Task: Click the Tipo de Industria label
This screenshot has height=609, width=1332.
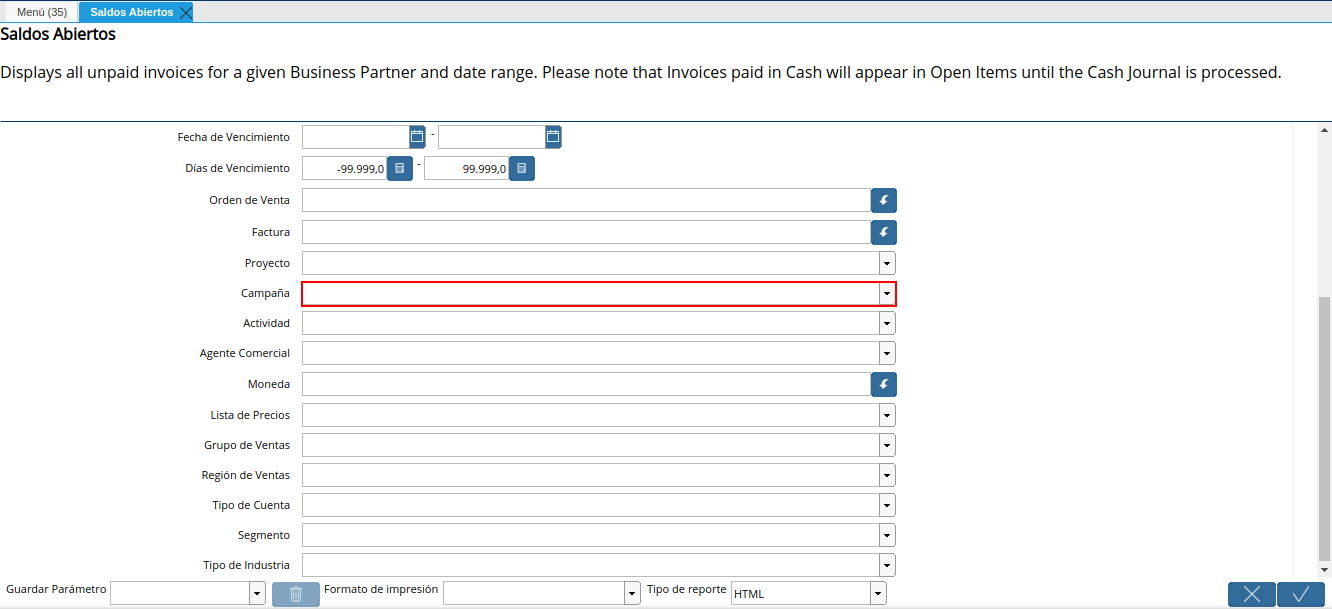Action: [x=247, y=565]
